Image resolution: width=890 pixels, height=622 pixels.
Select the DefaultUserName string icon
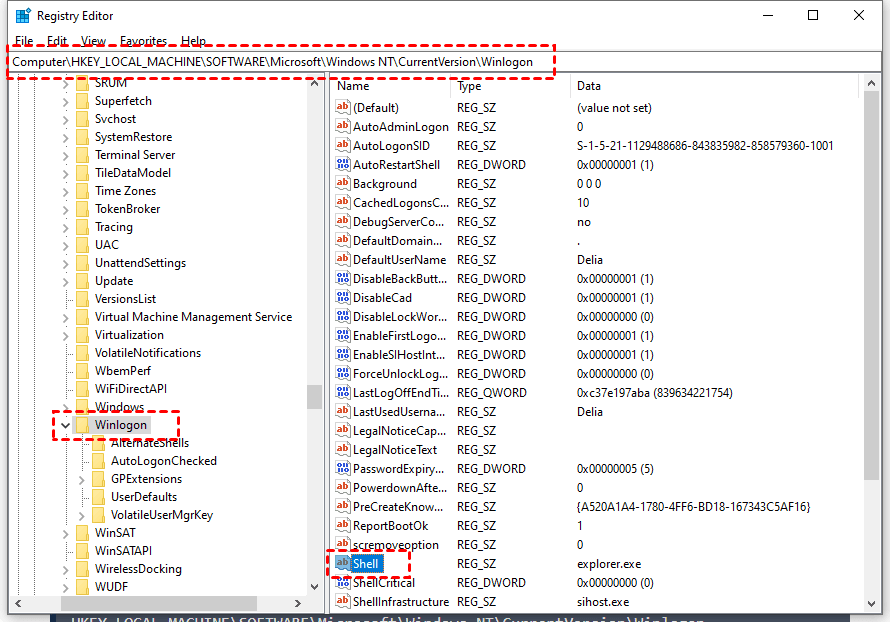tap(342, 259)
